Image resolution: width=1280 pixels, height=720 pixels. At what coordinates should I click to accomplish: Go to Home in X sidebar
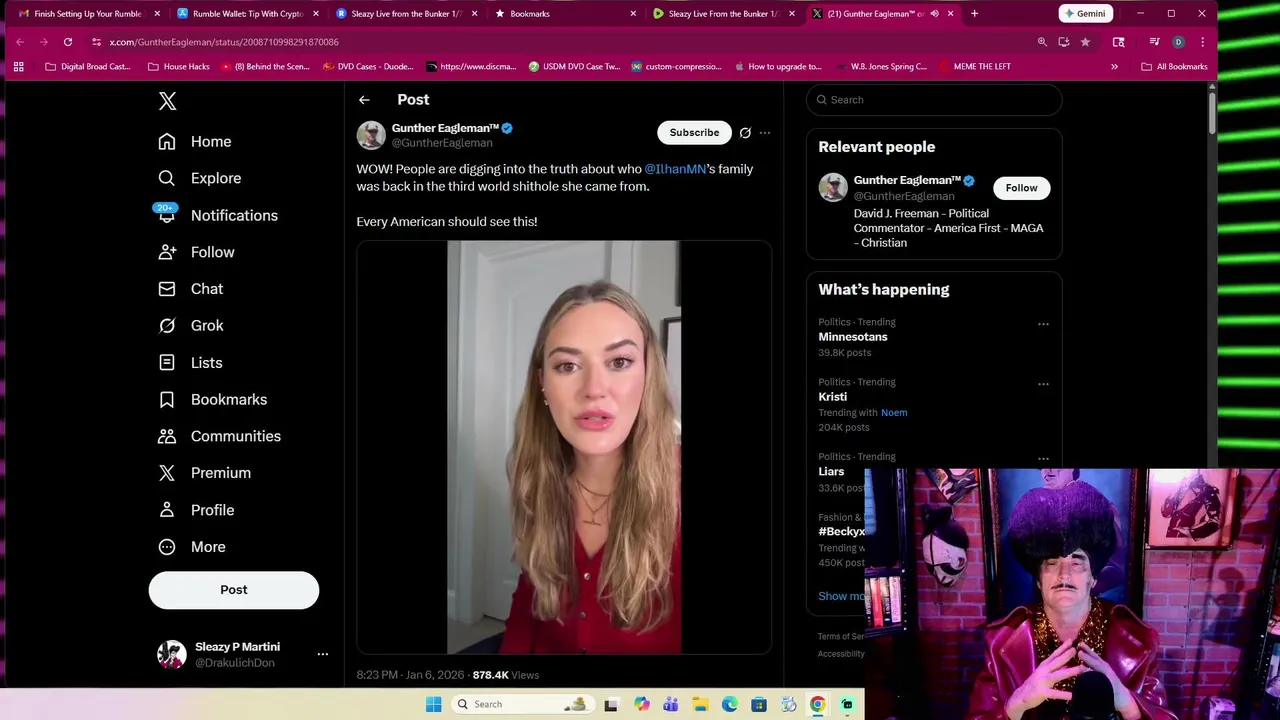tap(195, 141)
